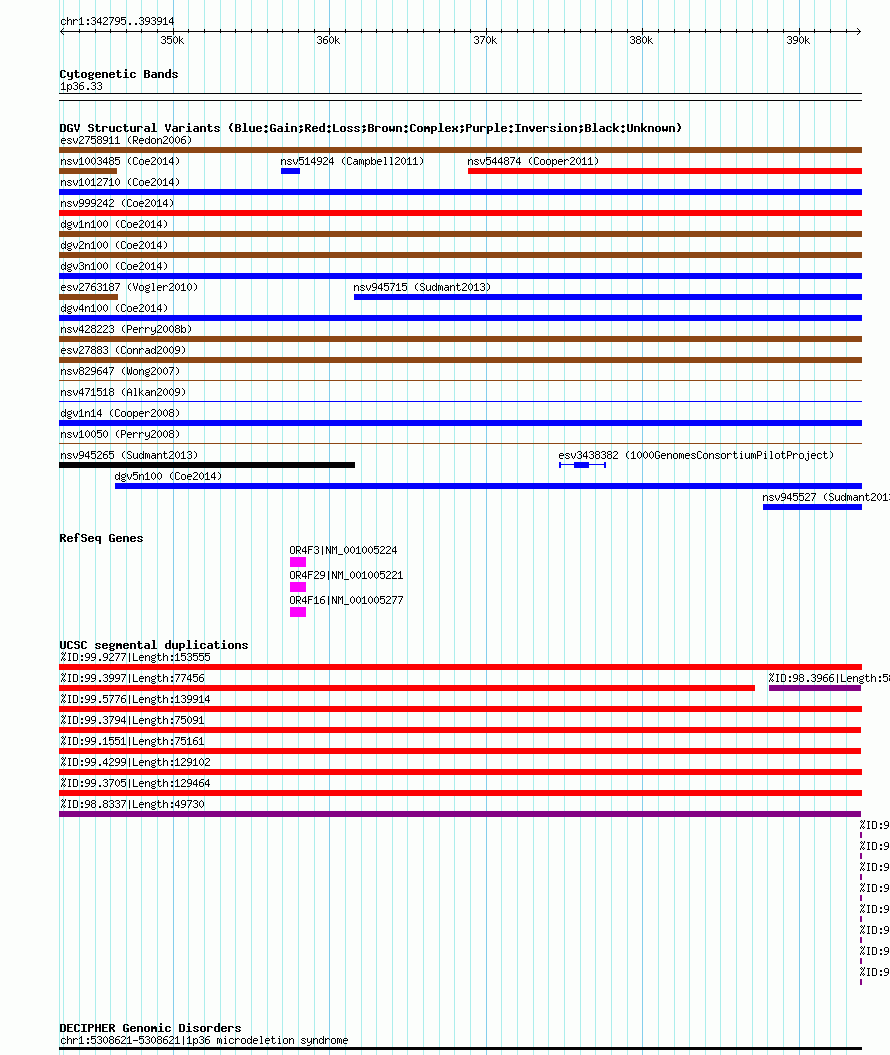Open the dgv5n100 (Coe2014) label
This screenshot has height=1055, width=890.
[x=168, y=476]
